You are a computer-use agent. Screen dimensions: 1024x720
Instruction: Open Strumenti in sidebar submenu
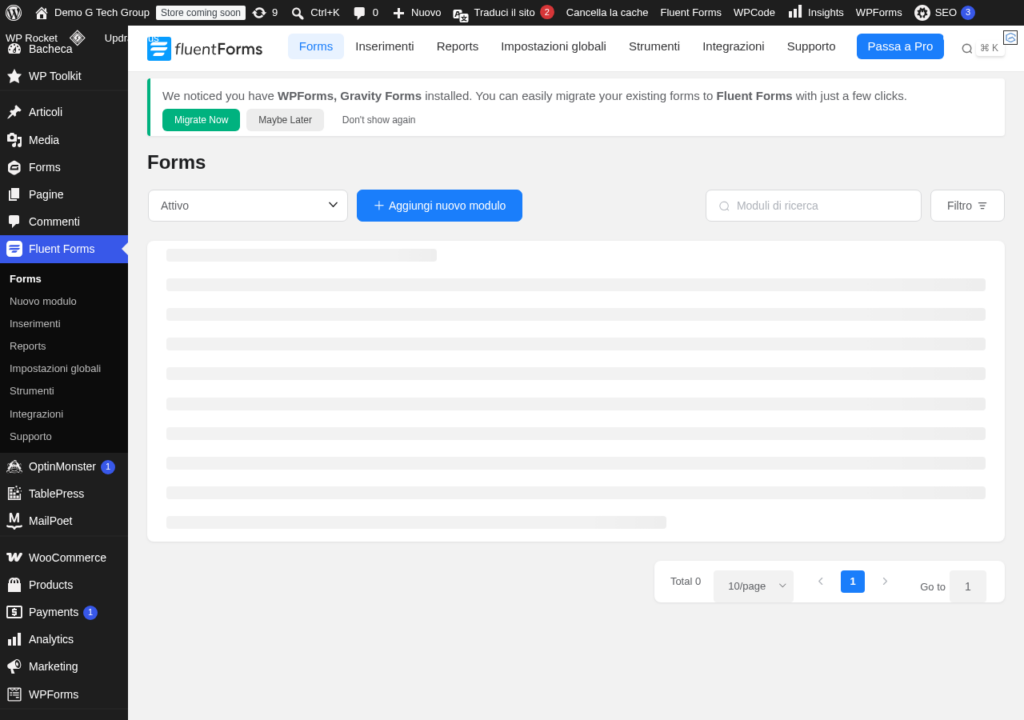click(31, 391)
